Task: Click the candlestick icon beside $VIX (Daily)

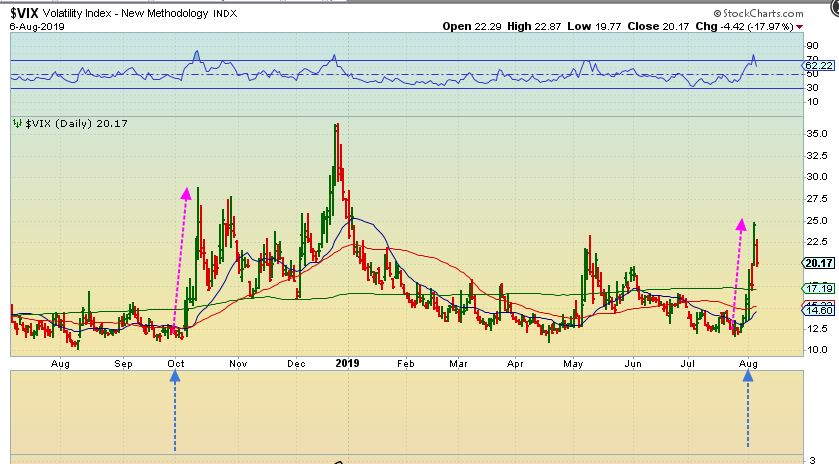Action: point(16,124)
